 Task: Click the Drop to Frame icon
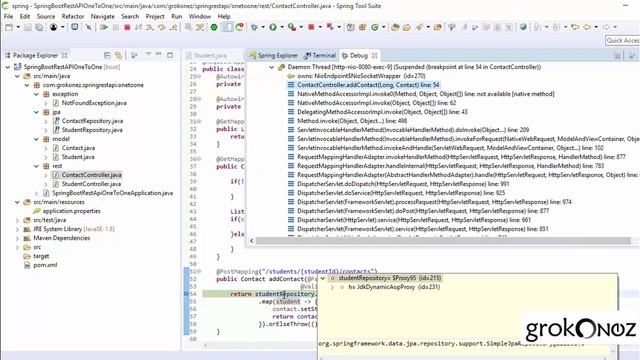click(x=189, y=27)
